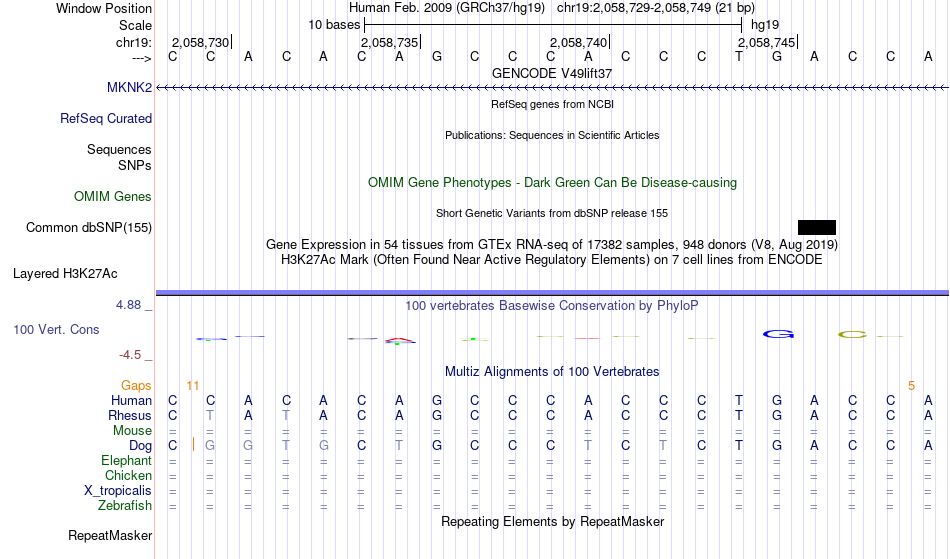Click the GENCODE V49lift37 track title
This screenshot has width=950, height=559.
[552, 73]
